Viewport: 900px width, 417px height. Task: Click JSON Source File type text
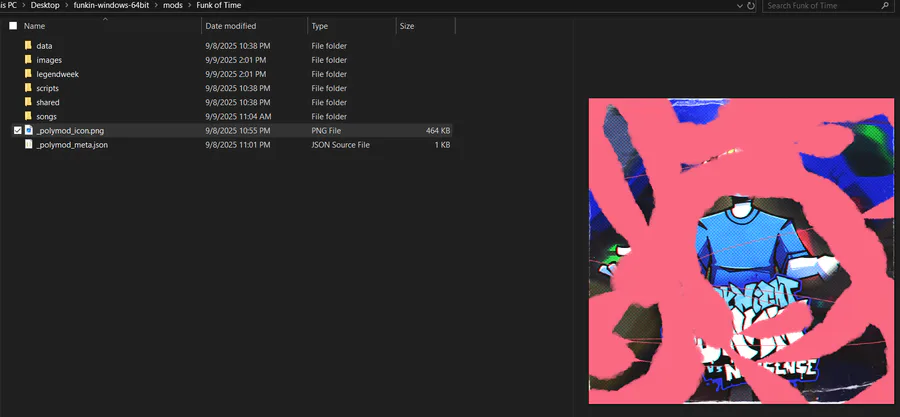340,145
